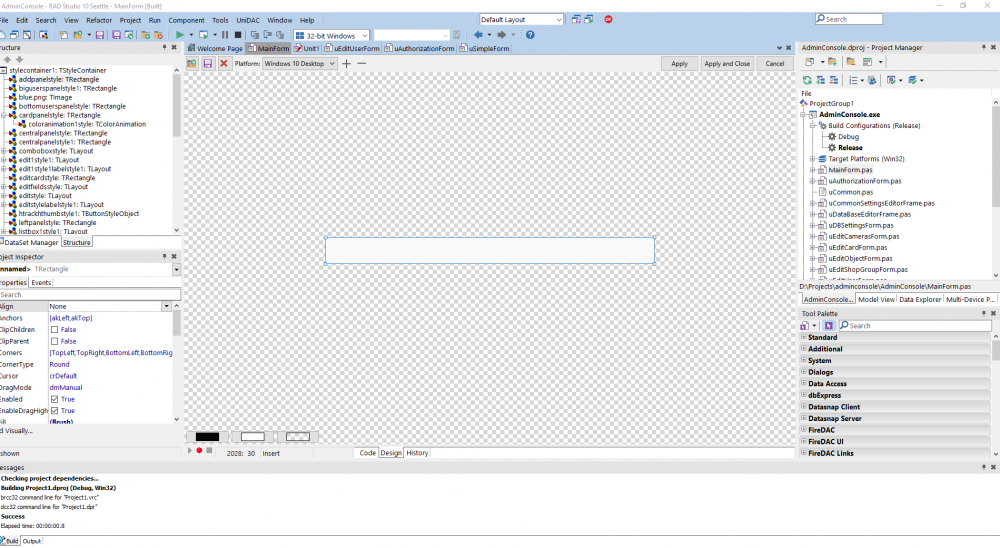Image resolution: width=1000 pixels, height=548 pixels.
Task: Click the style designer save icon
Action: [x=207, y=64]
